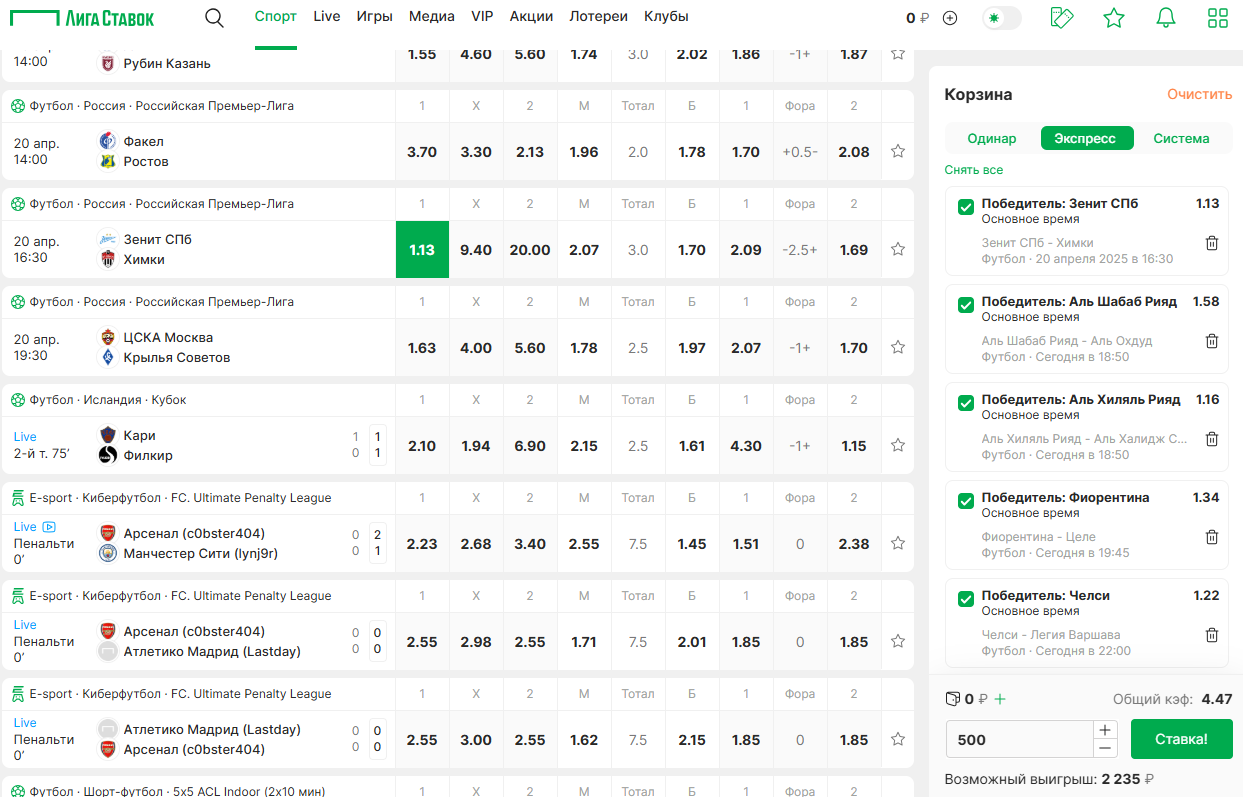Uncheck the Аль Хиляль Рияд selection checkbox
Viewport: 1243px width, 797px height.
[966, 403]
